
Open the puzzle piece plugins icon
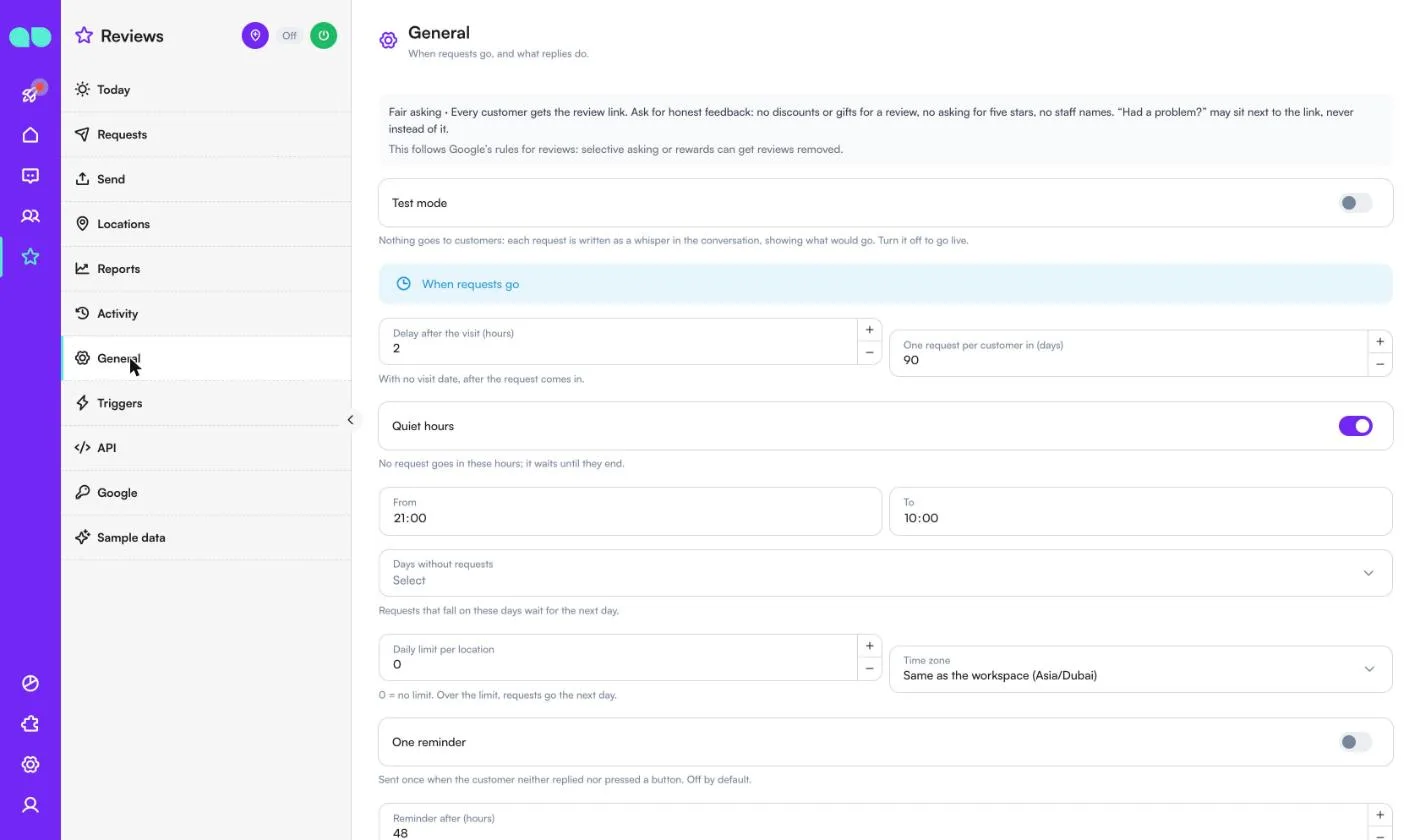point(30,724)
